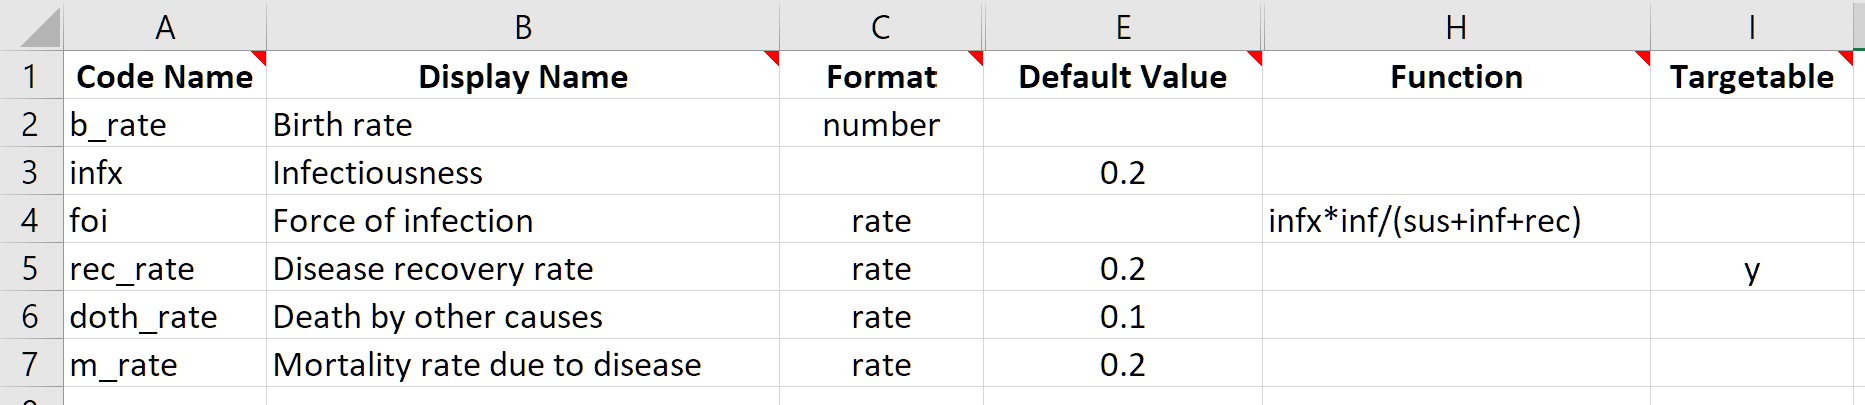The width and height of the screenshot is (1865, 405).
Task: Select default value 0.2 for m_rate
Action: [1123, 363]
